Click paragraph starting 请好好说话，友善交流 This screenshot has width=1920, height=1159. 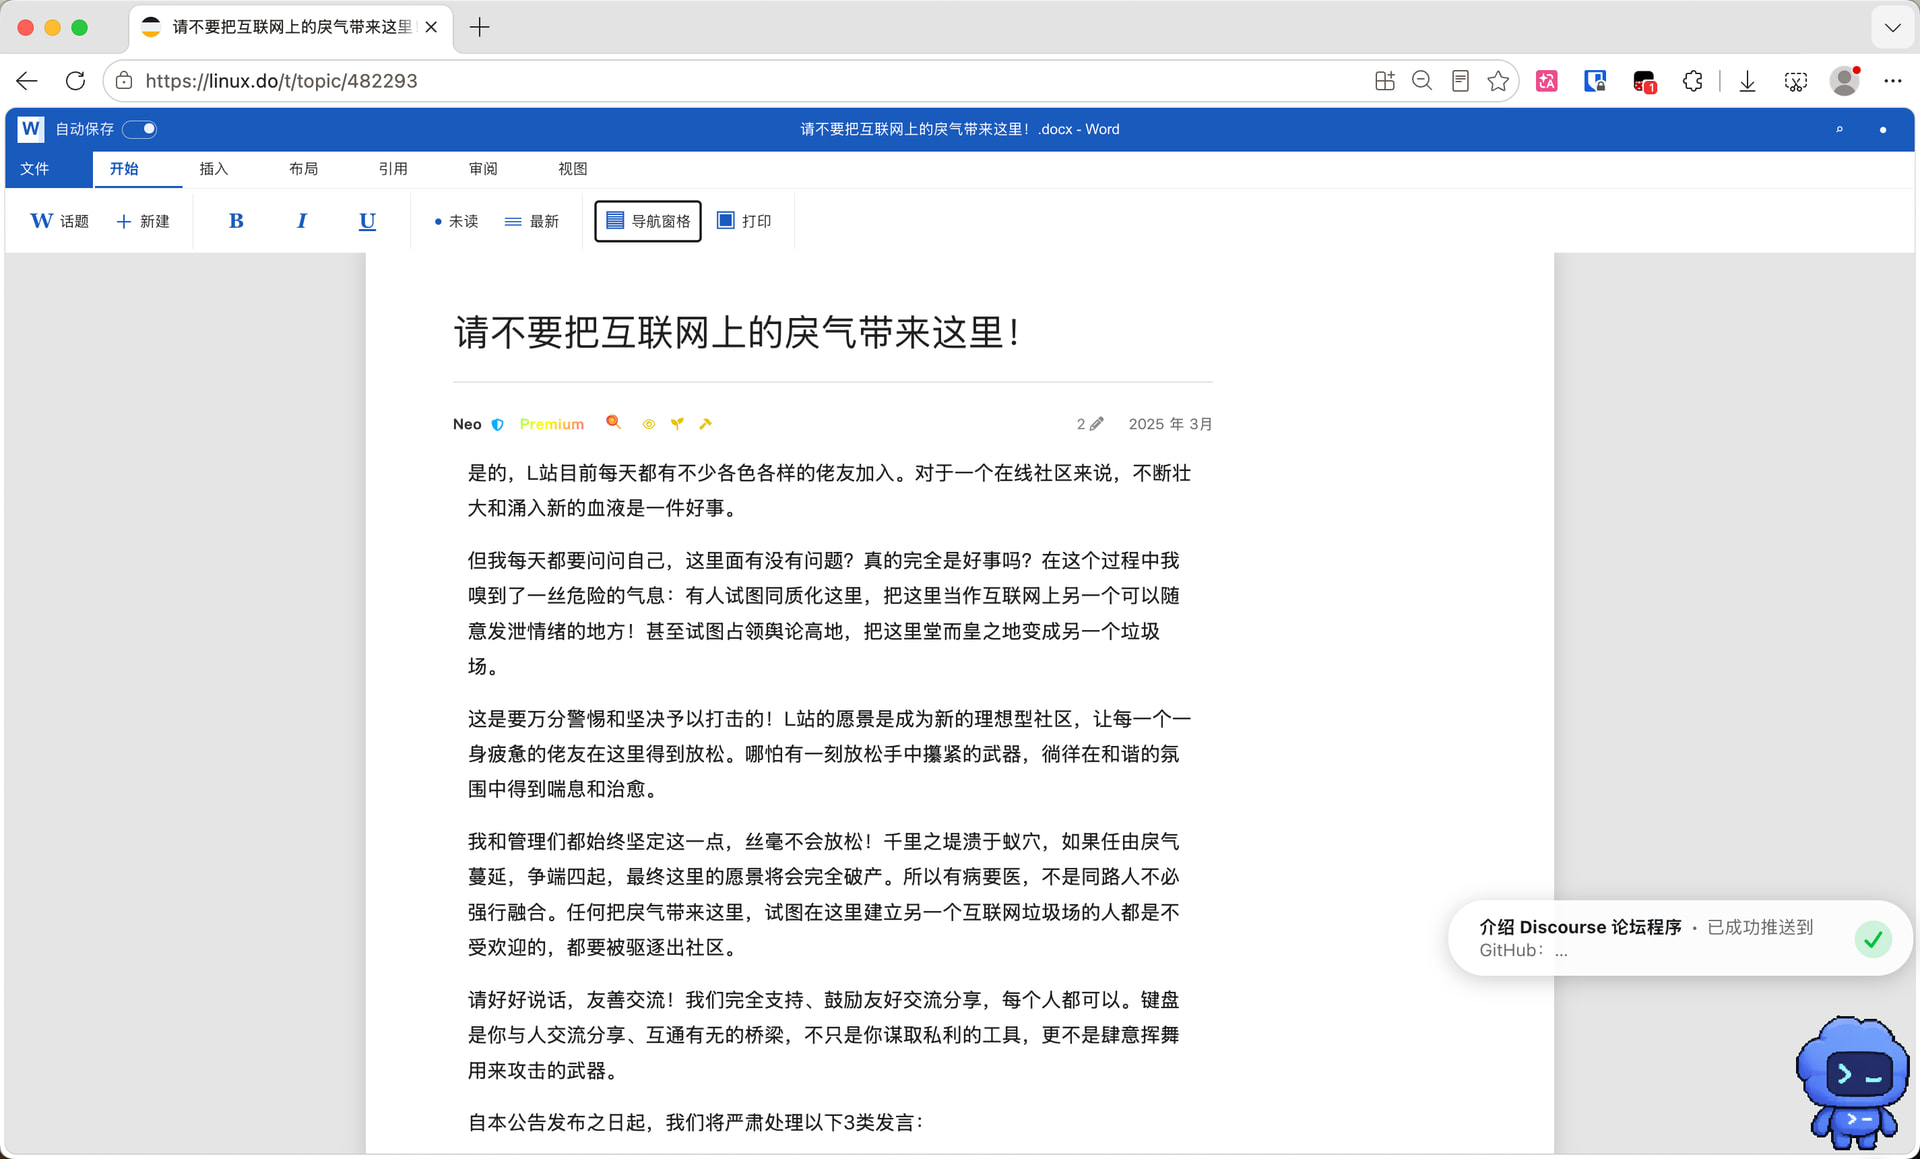tap(824, 1035)
